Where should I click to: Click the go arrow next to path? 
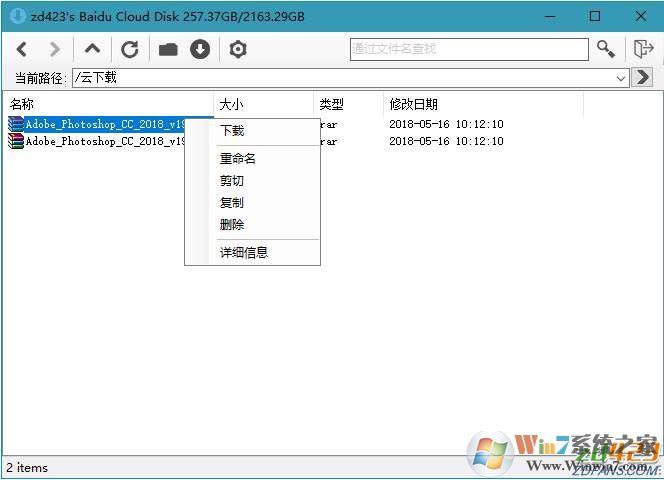642,77
